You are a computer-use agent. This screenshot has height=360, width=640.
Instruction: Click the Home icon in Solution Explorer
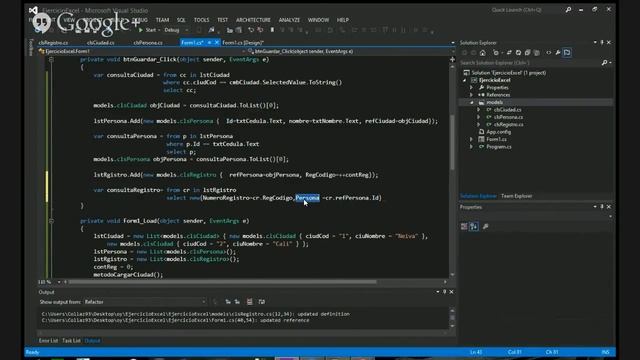483,53
